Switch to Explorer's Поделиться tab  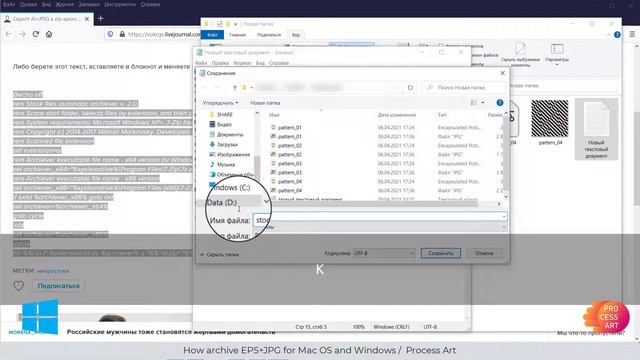click(x=269, y=35)
